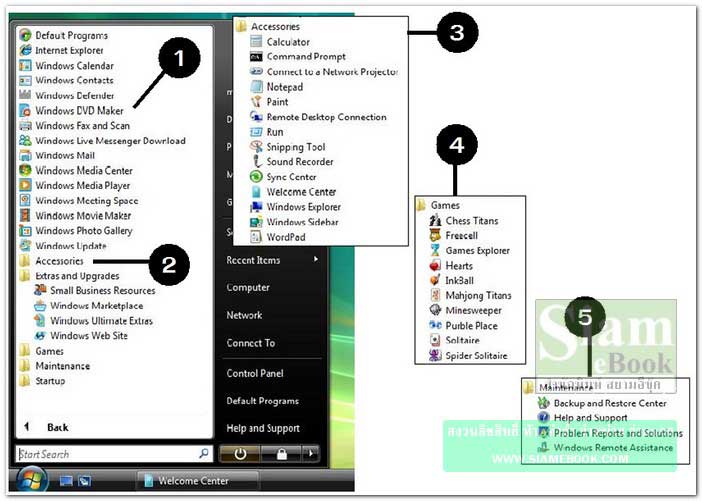Viewport: 702px width, 501px height.
Task: Launch Spider Solitaire
Action: coord(469,355)
